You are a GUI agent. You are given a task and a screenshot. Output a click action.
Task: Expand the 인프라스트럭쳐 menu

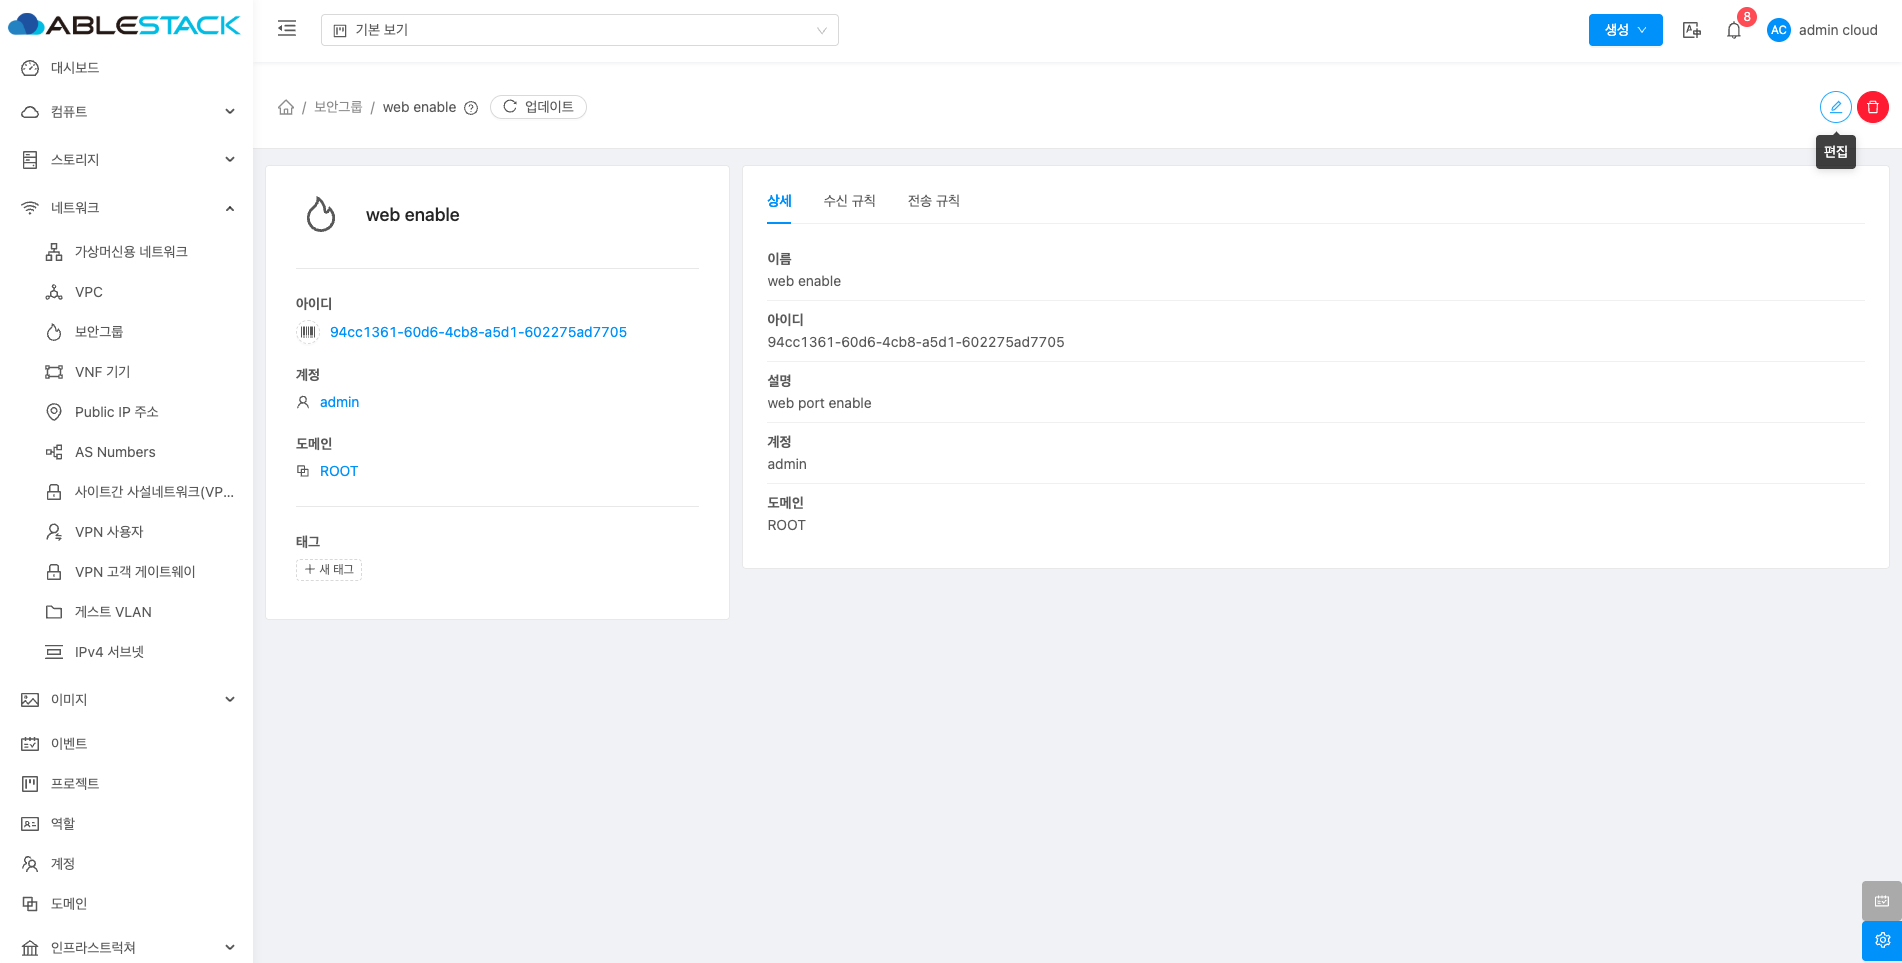[127, 948]
